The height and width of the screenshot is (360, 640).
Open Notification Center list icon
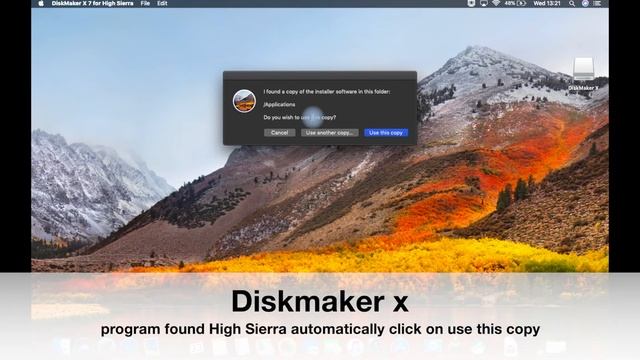coord(597,3)
